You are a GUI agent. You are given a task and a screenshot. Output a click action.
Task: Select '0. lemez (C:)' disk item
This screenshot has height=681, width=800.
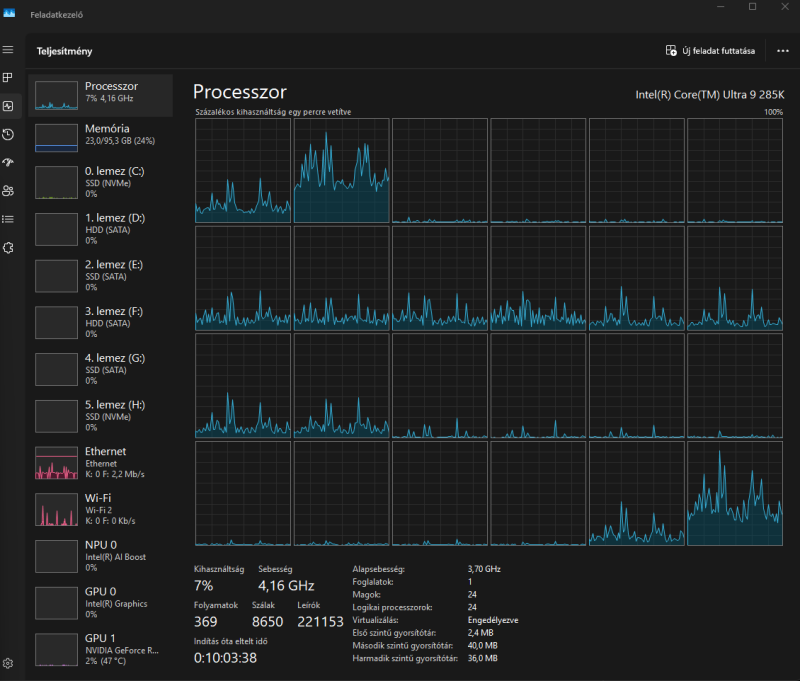coord(101,182)
